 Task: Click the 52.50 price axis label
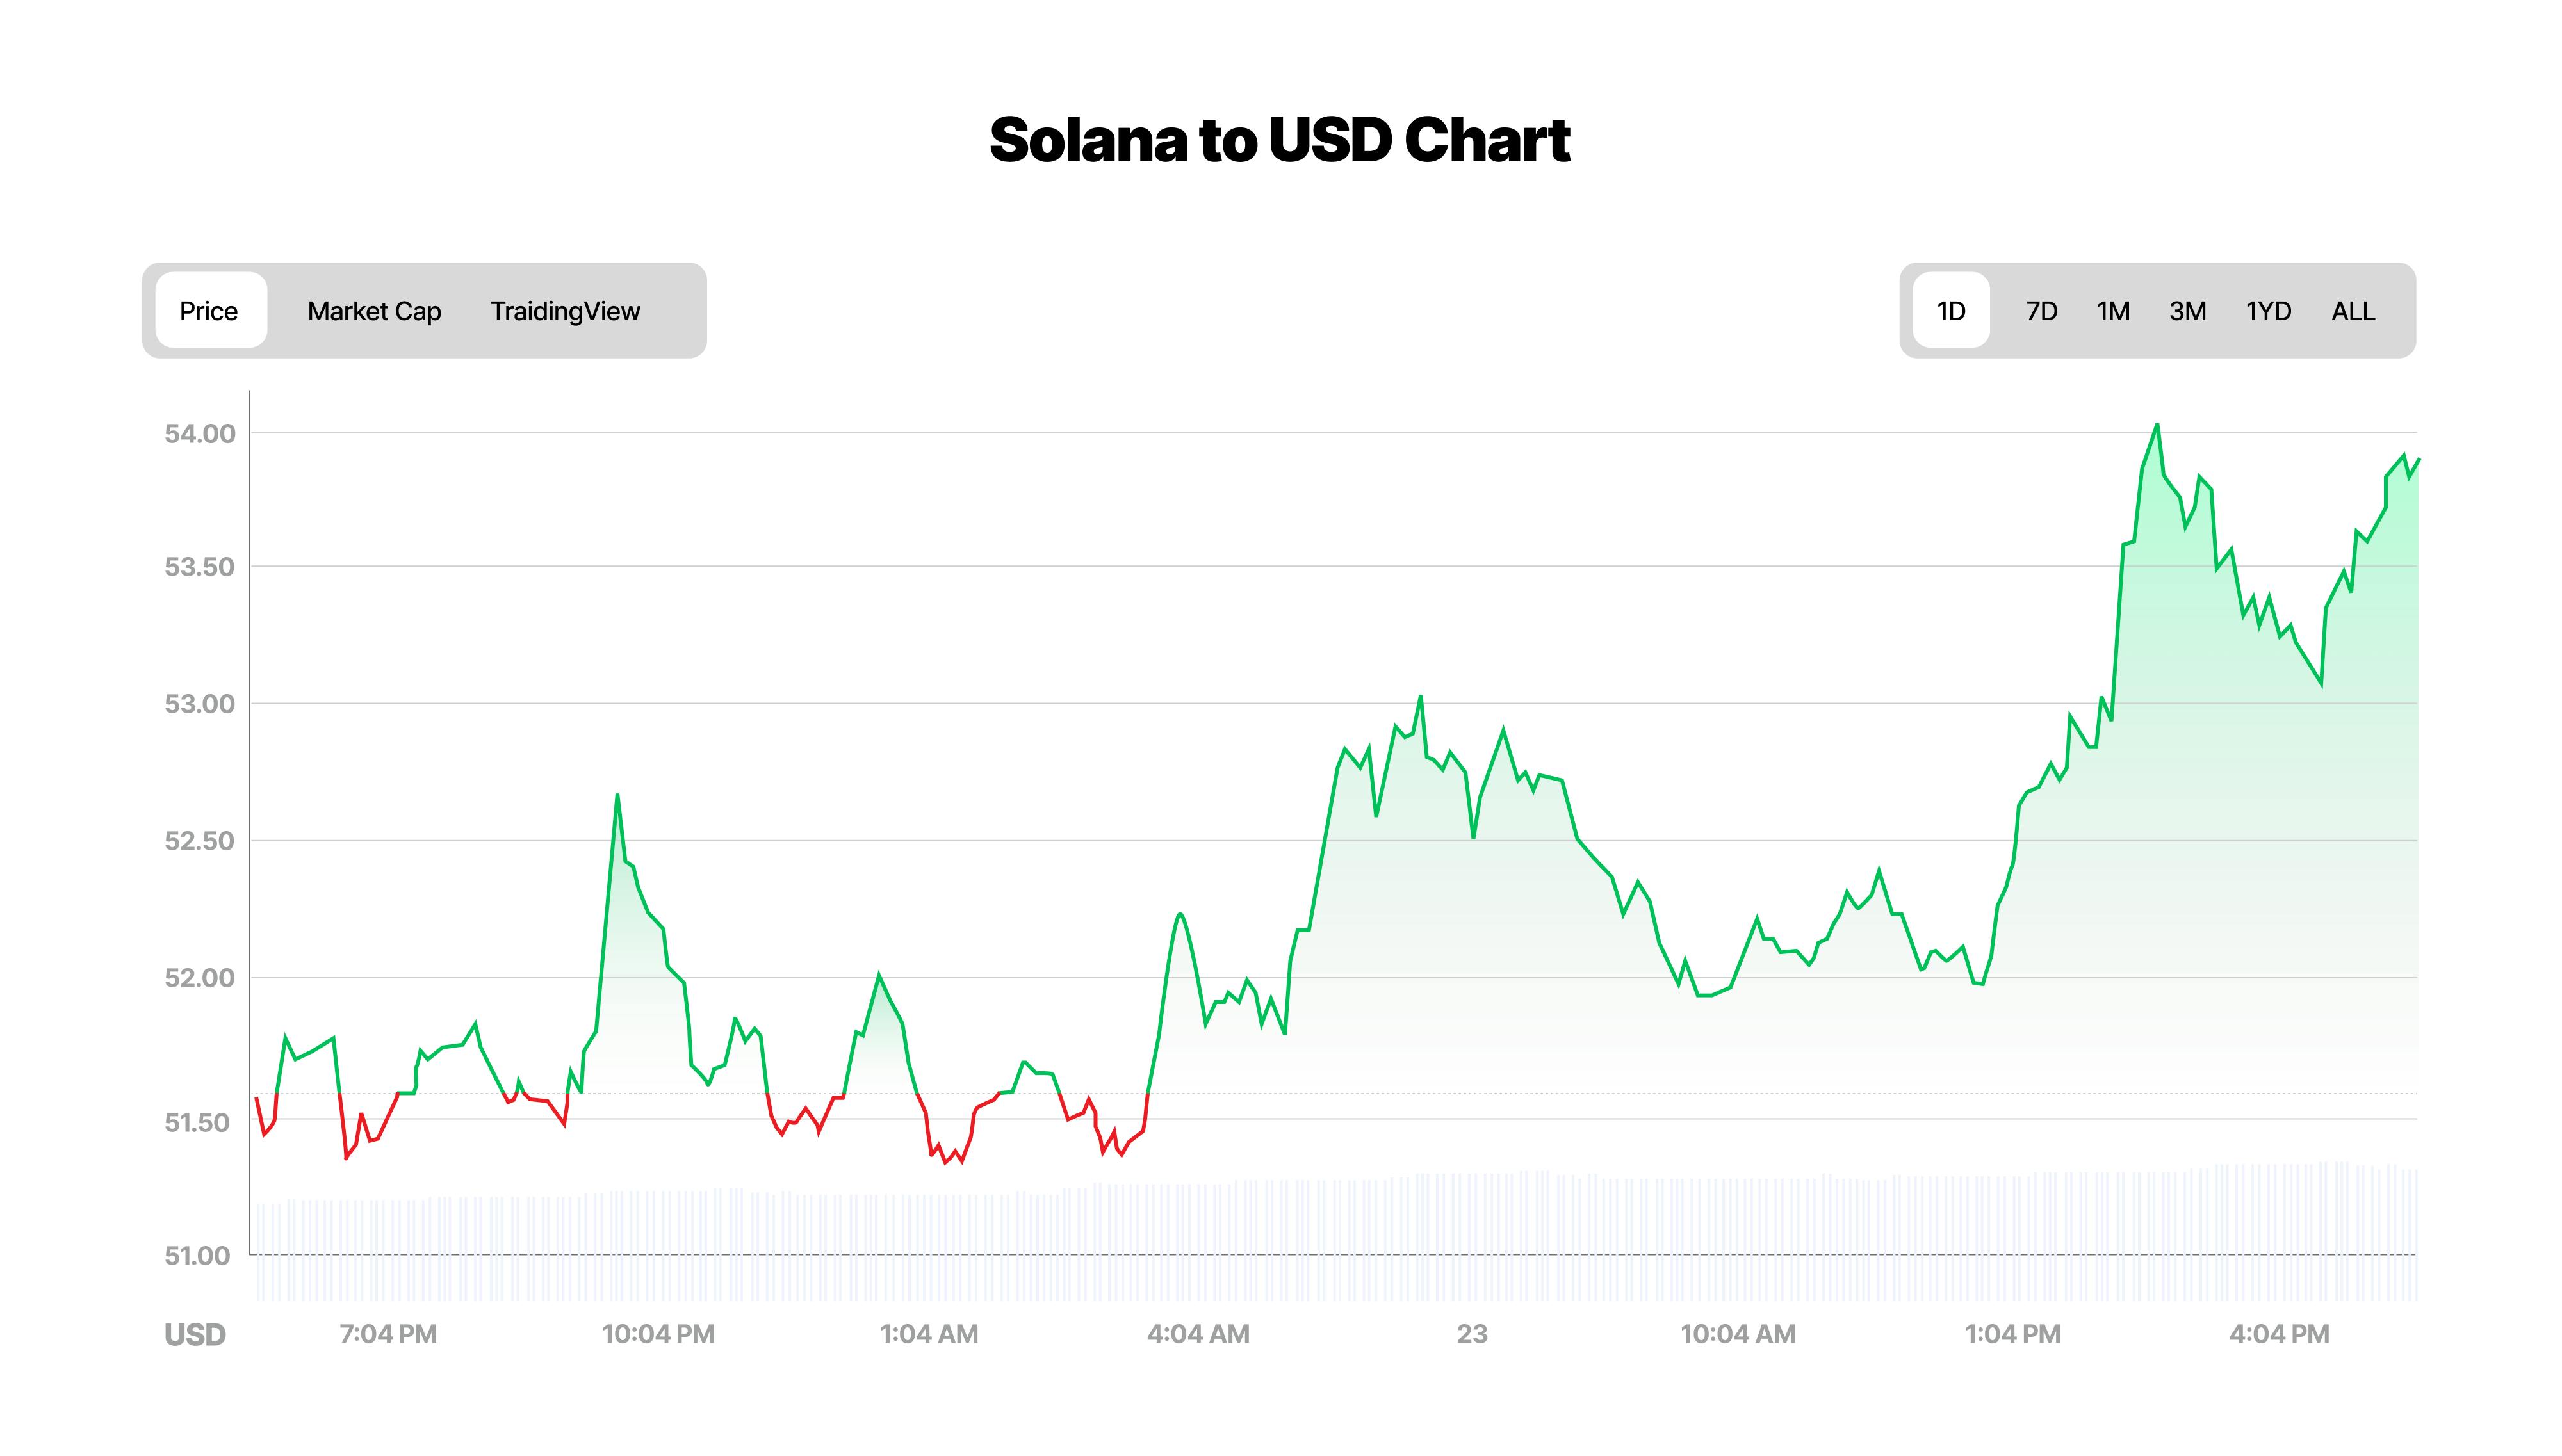(x=200, y=841)
